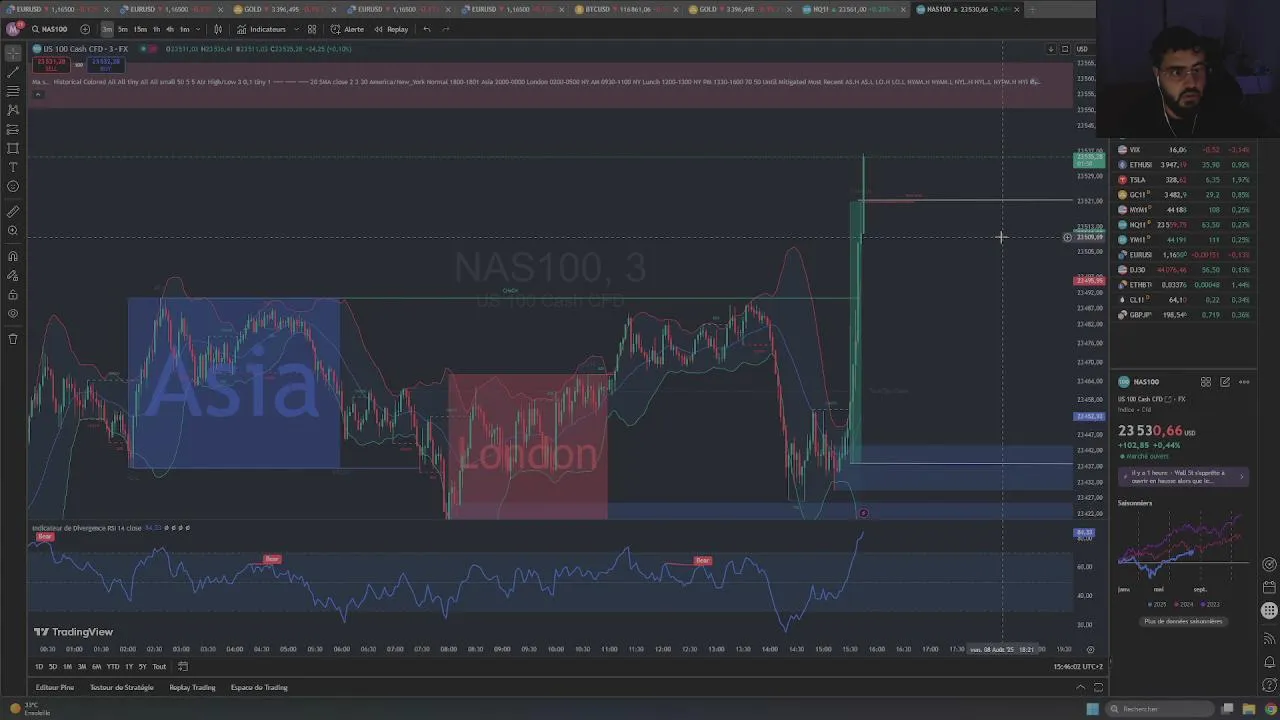The height and width of the screenshot is (720, 1280).
Task: Open the go-to-date calendar icon
Action: [x=183, y=667]
